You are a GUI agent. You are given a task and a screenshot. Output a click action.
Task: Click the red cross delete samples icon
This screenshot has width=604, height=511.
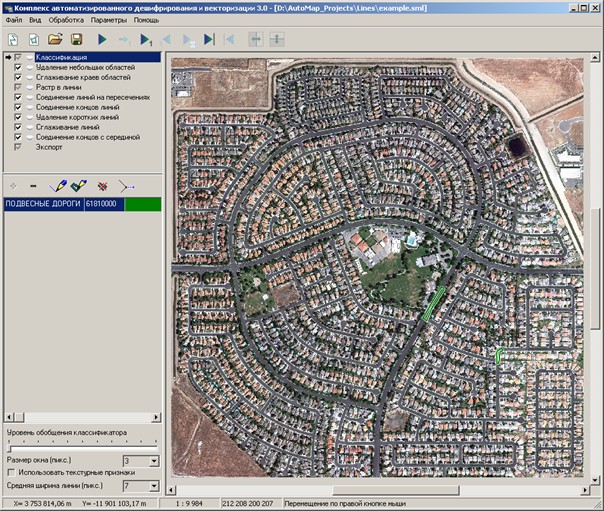click(x=101, y=185)
